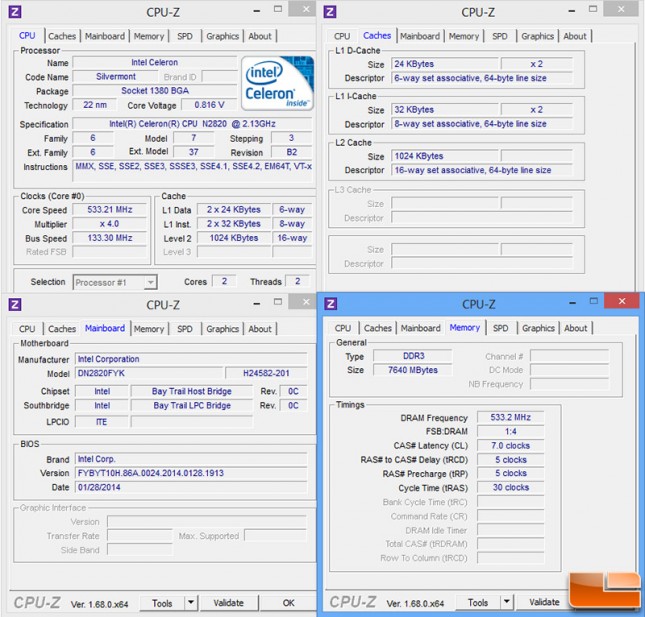Click the processor Name field 'Intel Celeron'

click(155, 63)
